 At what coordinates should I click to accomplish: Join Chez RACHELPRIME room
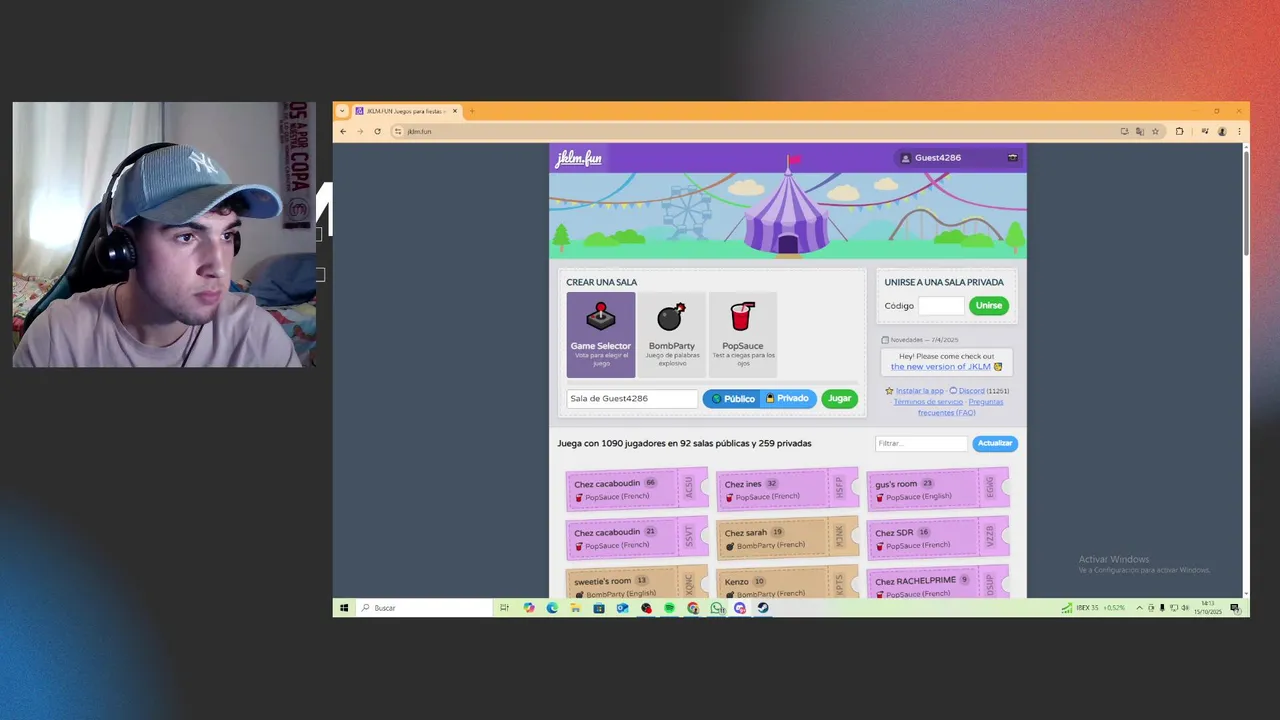pyautogui.click(x=937, y=583)
